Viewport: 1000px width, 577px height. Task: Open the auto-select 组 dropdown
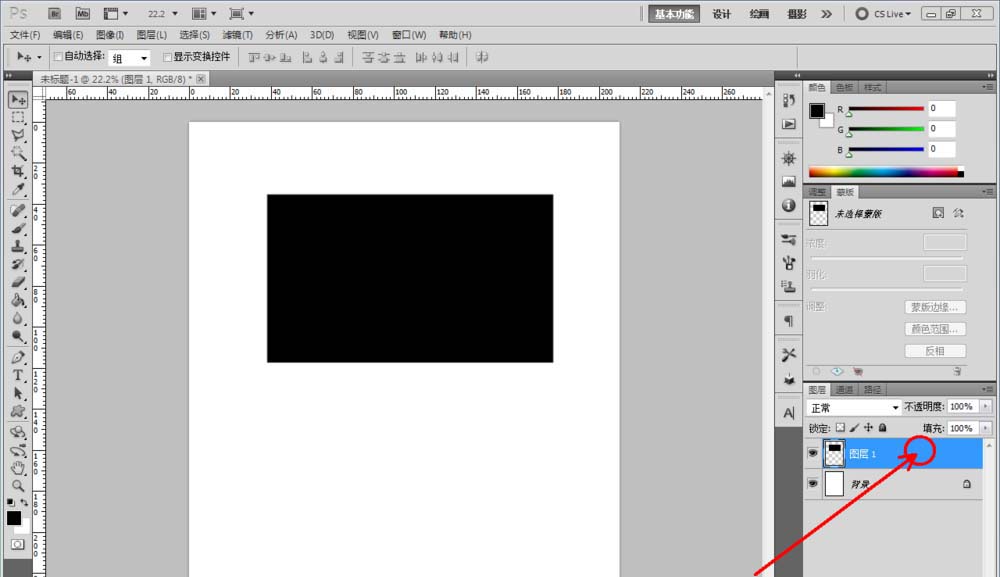pyautogui.click(x=129, y=58)
